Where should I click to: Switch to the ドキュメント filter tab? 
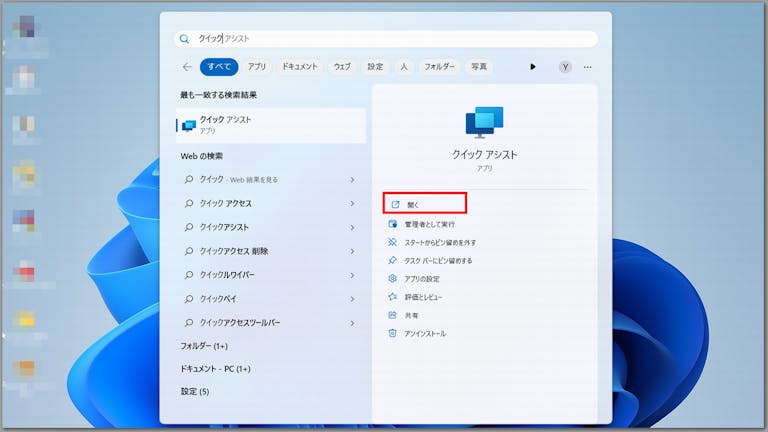point(300,67)
